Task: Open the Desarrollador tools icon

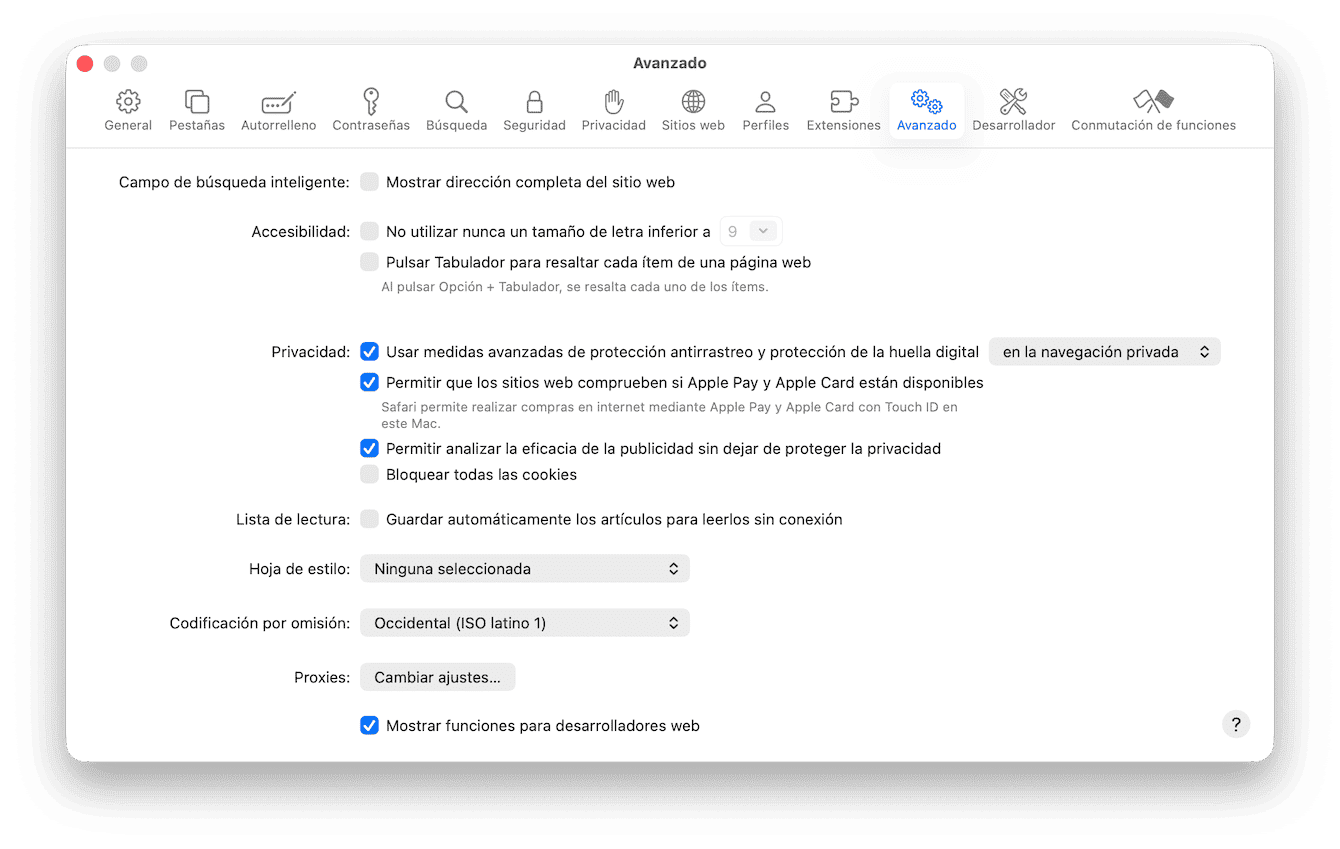Action: 1013,102
